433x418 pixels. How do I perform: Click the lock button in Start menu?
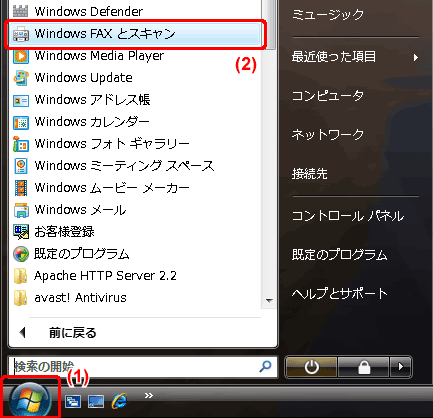pyautogui.click(x=364, y=367)
